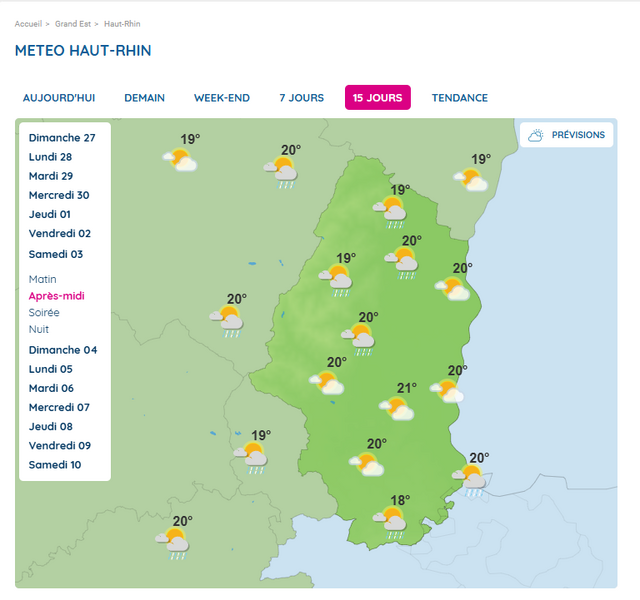The height and width of the screenshot is (600, 640).
Task: Open the PRÉVISIONS button
Action: 567,135
